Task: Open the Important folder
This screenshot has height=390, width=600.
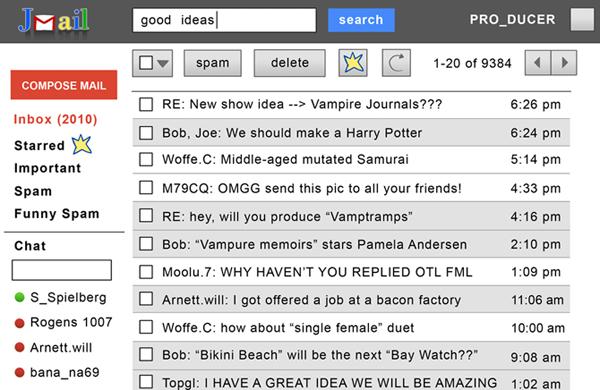Action: coord(47,168)
